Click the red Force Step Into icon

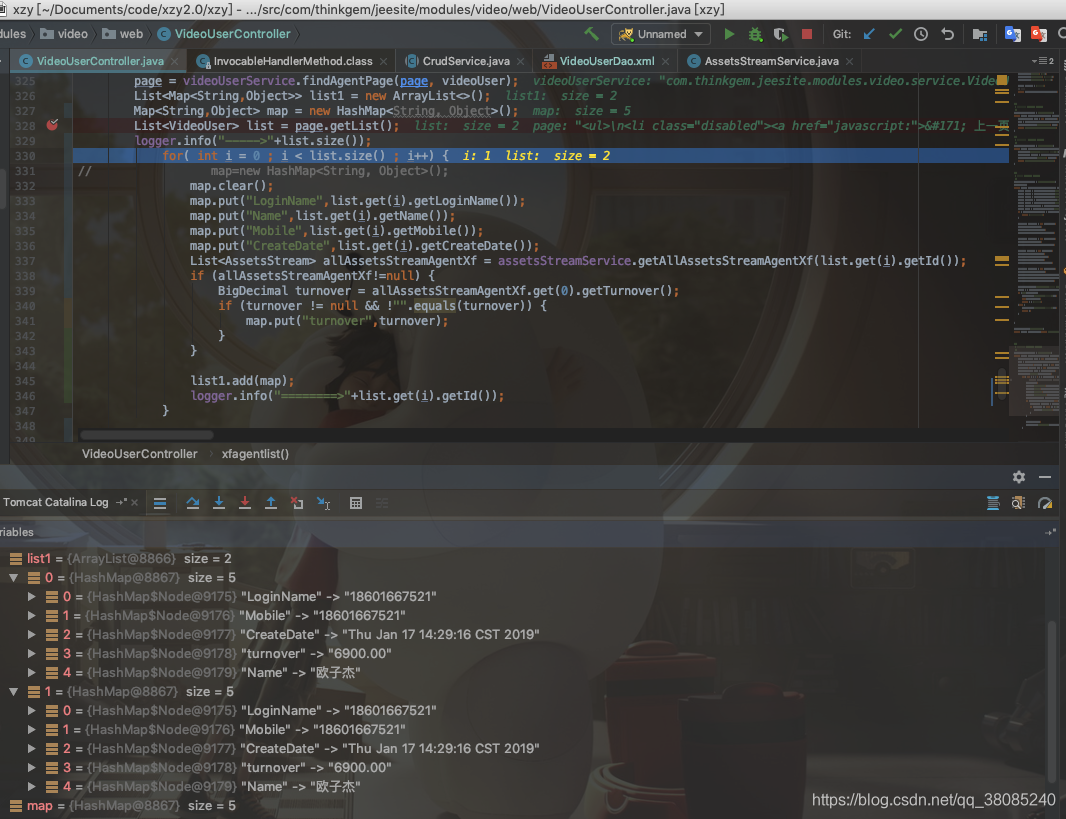click(245, 503)
